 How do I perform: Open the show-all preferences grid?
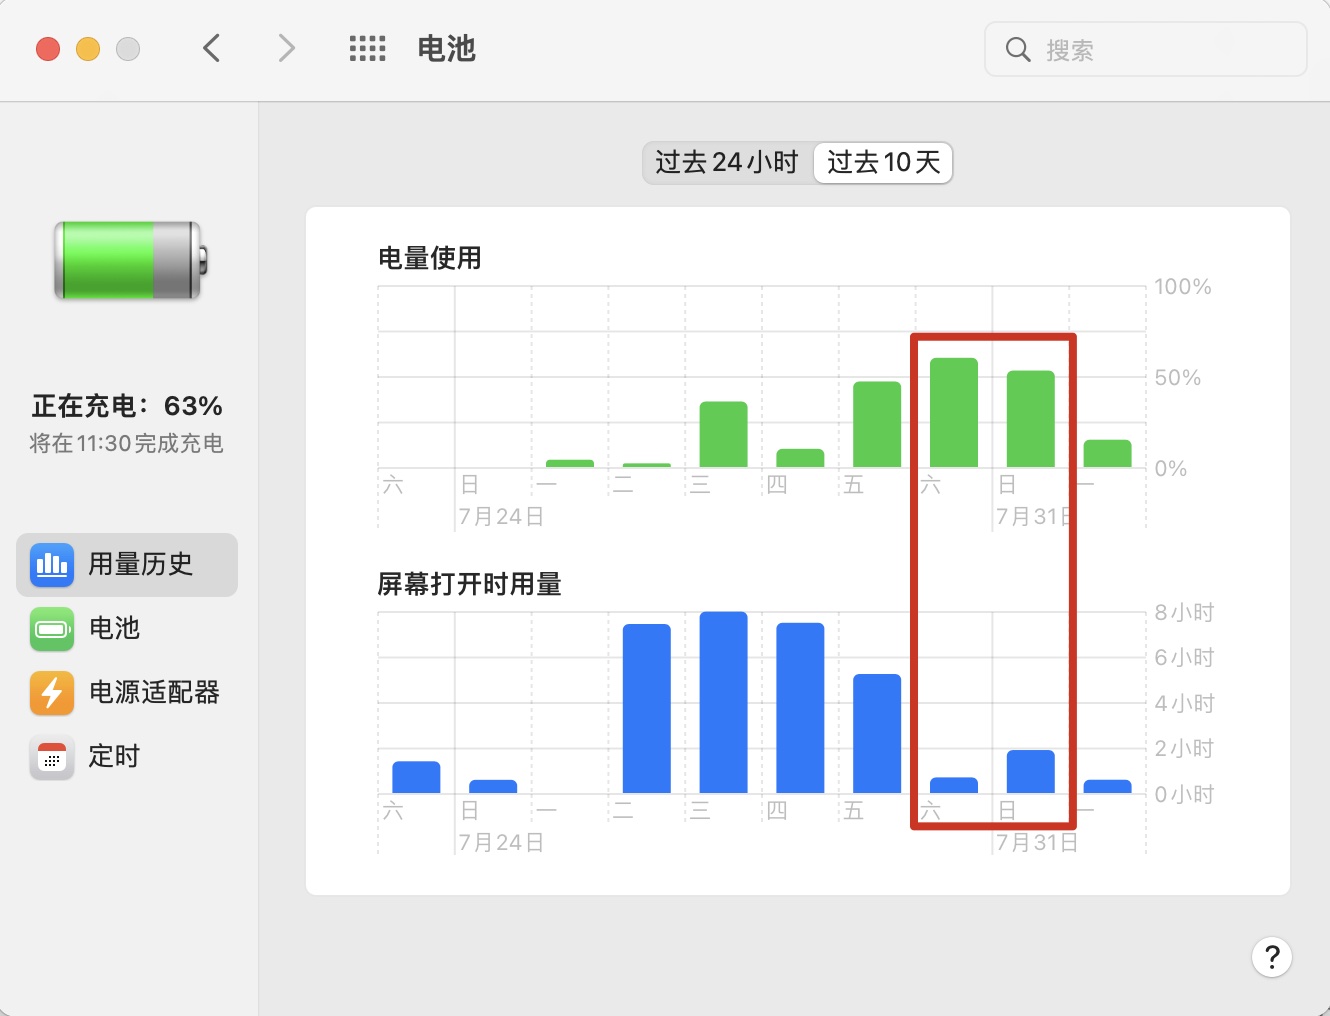(x=367, y=48)
